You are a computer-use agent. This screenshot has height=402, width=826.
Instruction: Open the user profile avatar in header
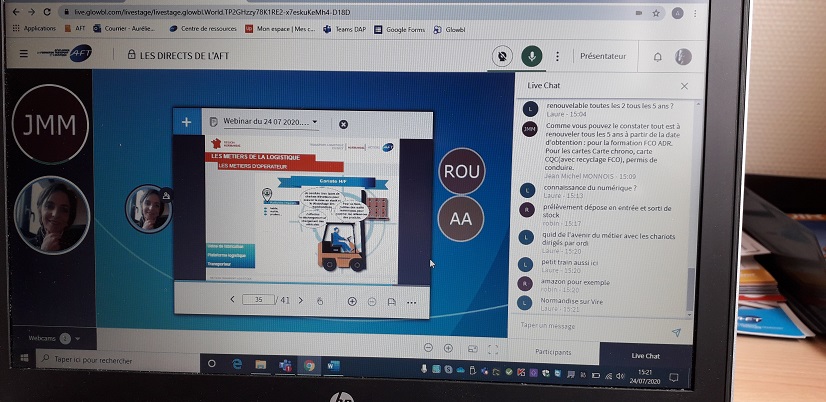683,57
